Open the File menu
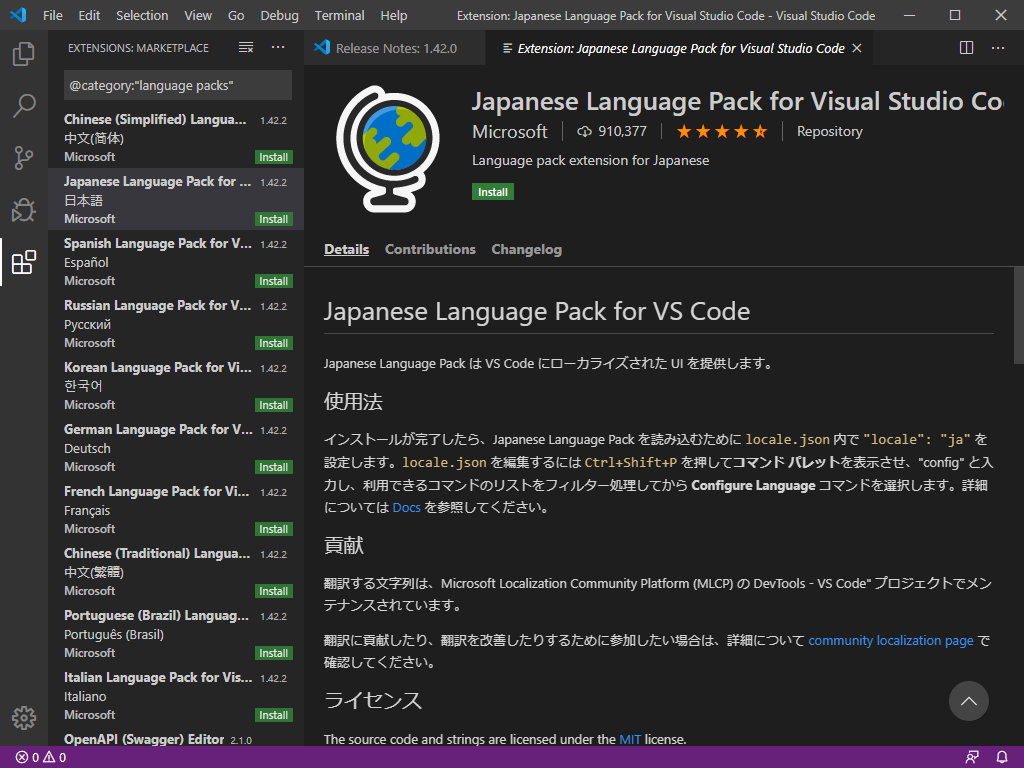The width and height of the screenshot is (1024, 768). (x=53, y=15)
